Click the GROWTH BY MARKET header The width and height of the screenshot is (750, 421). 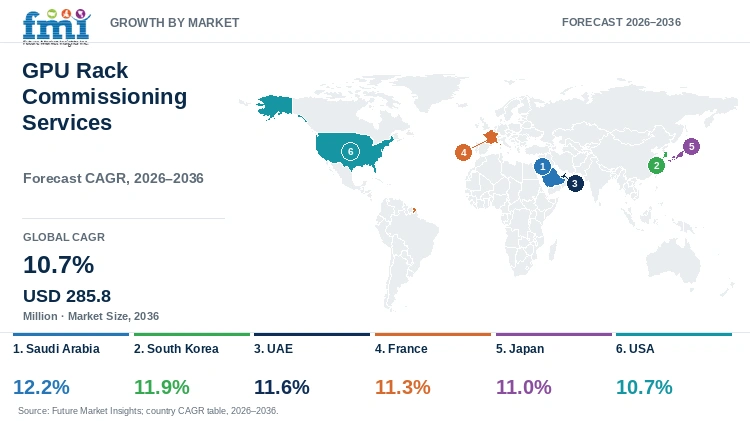tap(175, 22)
